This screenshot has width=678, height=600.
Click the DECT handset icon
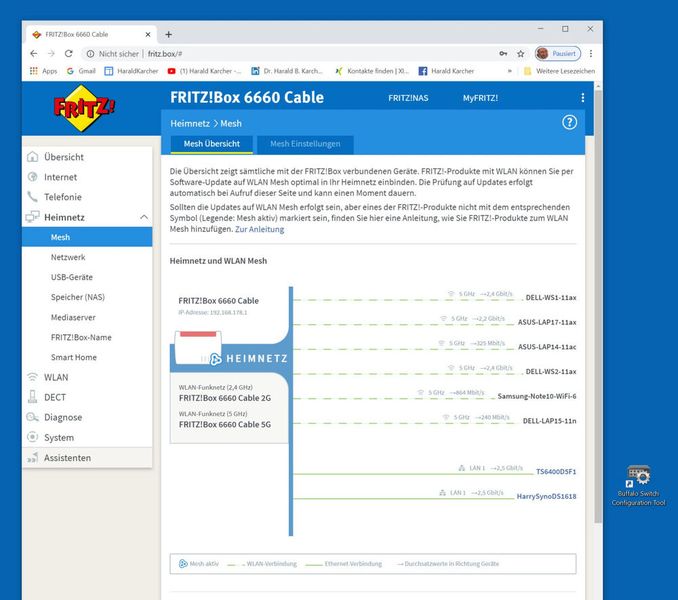click(x=32, y=397)
